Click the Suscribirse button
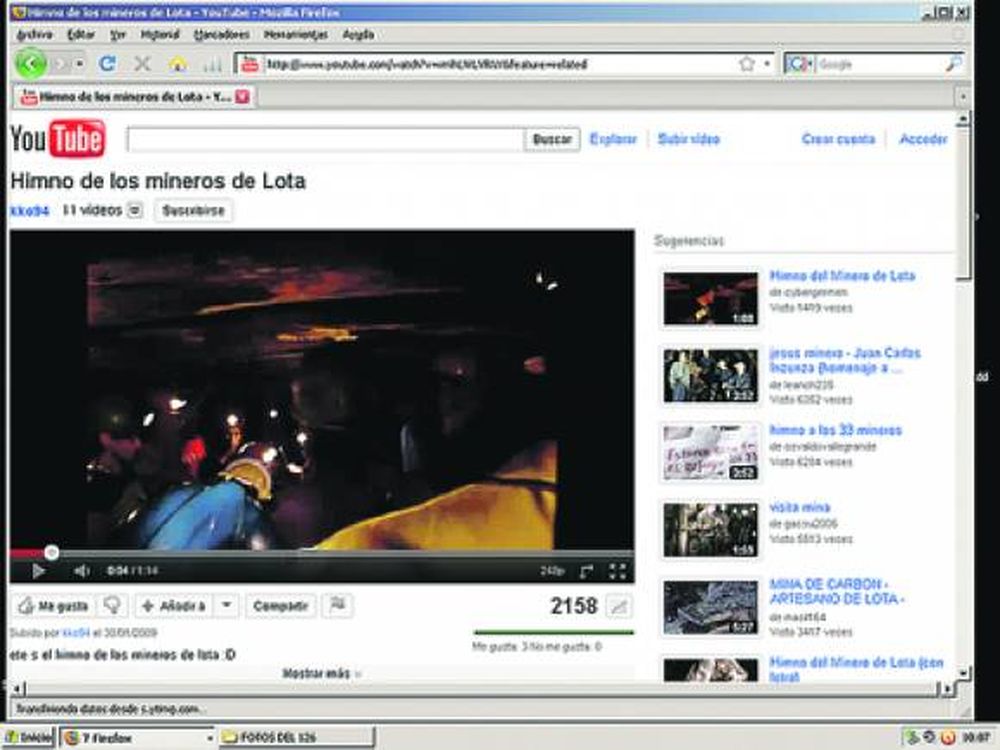 tap(193, 211)
